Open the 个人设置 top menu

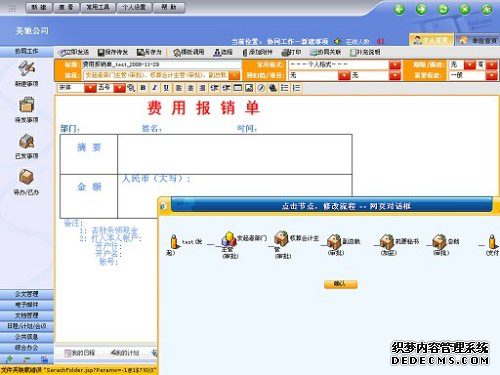(x=134, y=7)
